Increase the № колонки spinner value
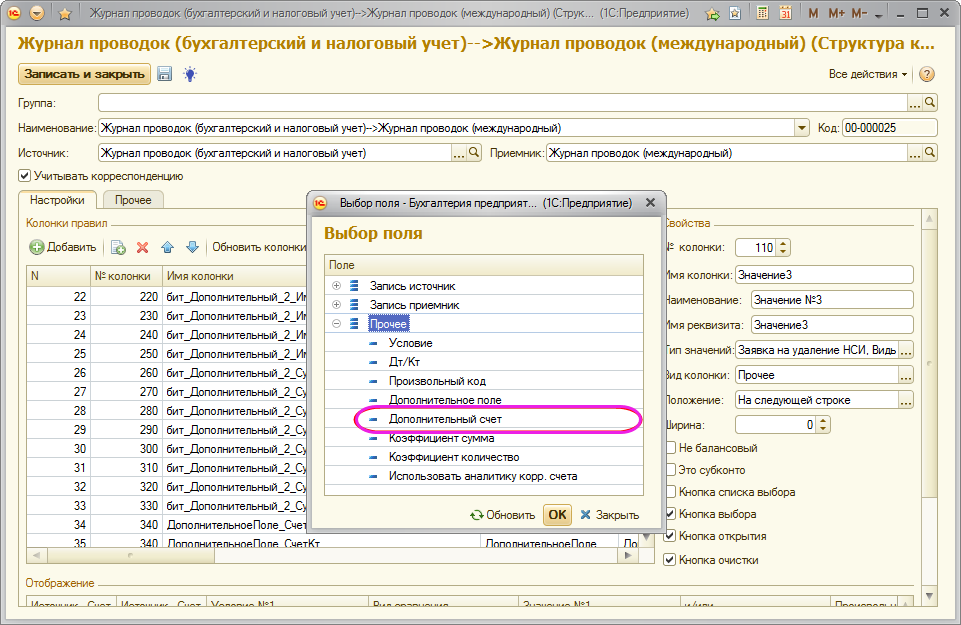961x625 pixels. tap(783, 243)
